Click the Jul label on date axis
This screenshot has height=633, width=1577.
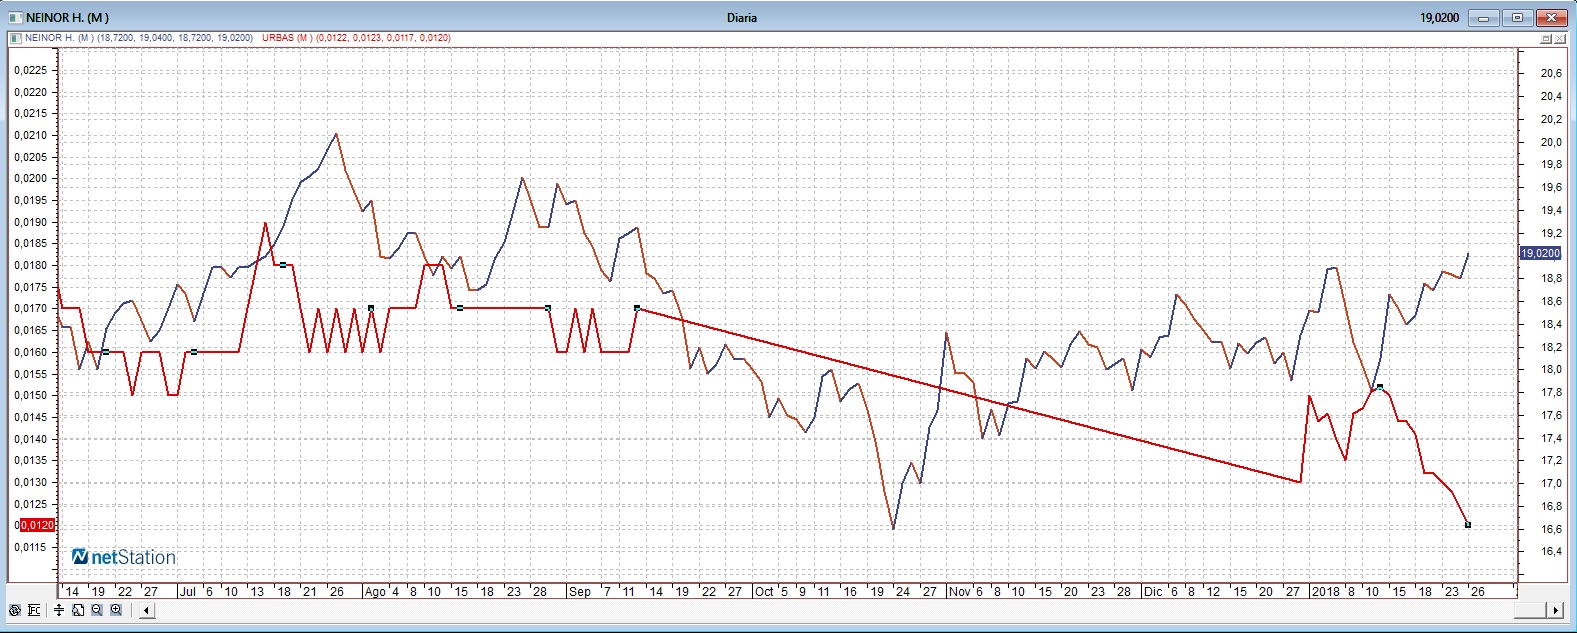(187, 591)
